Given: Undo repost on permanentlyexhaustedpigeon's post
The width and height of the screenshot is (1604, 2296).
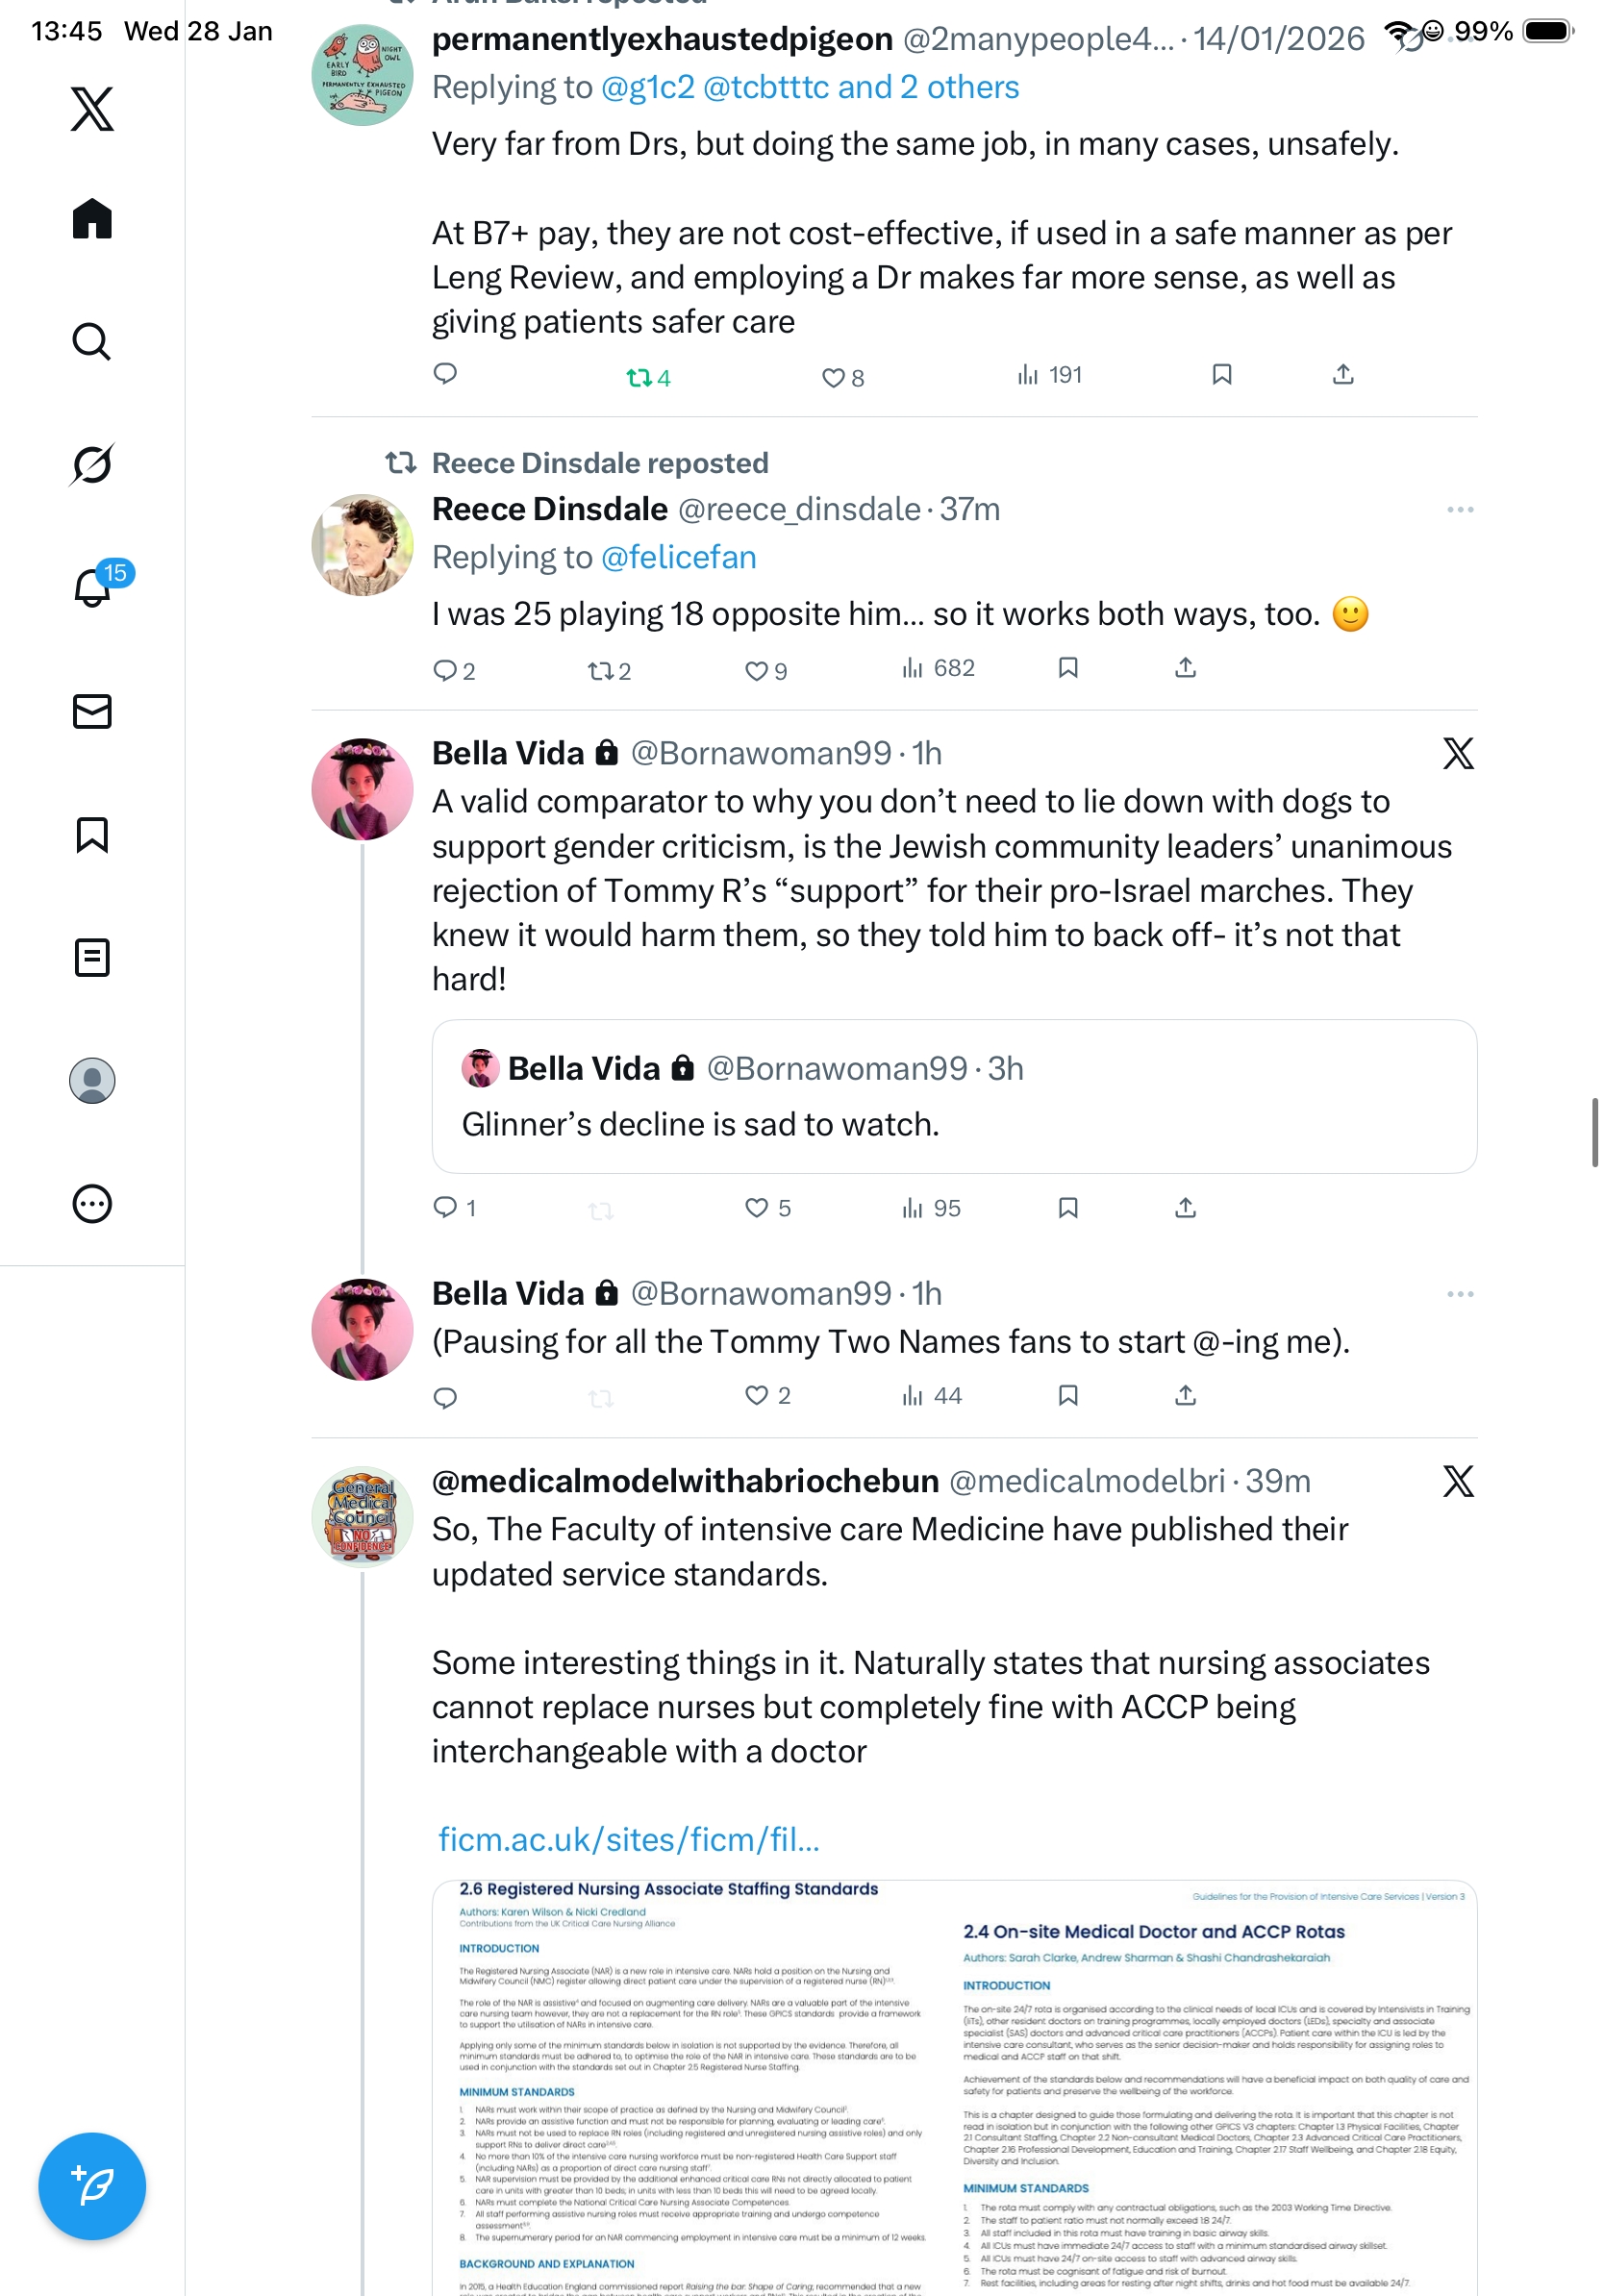Looking at the screenshot, I should 639,377.
